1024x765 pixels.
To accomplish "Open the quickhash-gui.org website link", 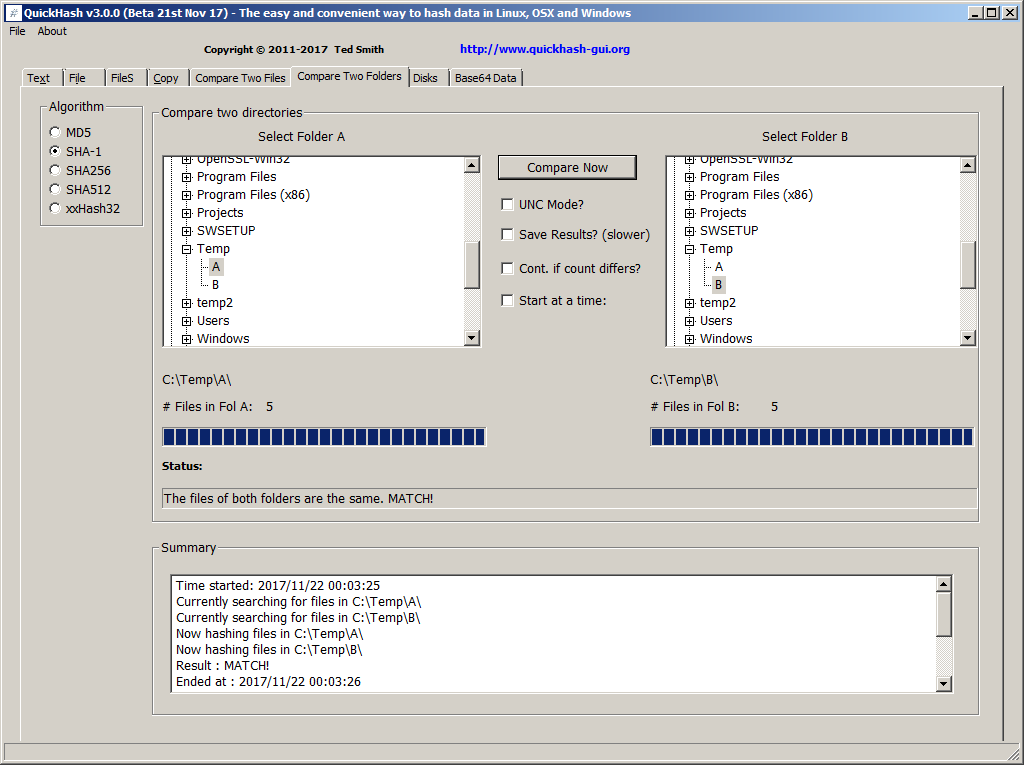I will point(545,49).
